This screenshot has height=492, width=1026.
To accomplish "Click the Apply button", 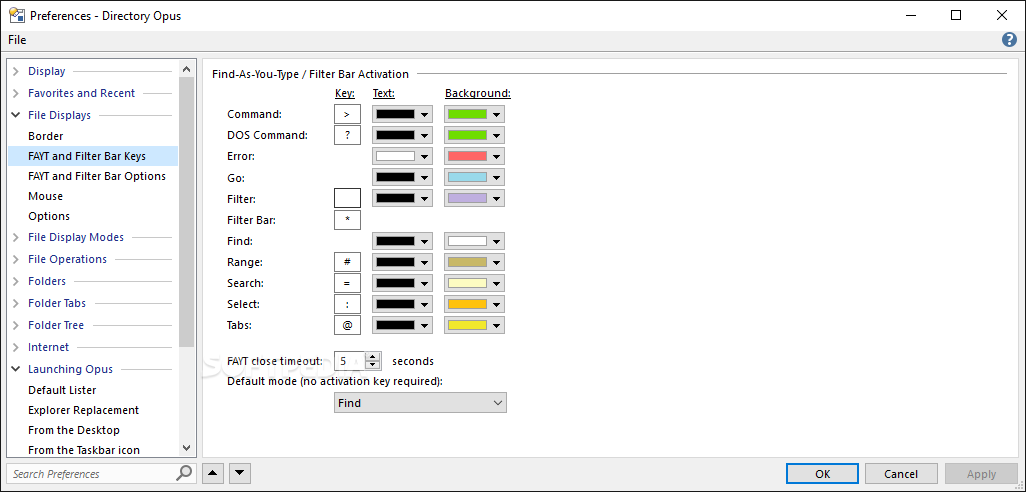I will pyautogui.click(x=981, y=474).
